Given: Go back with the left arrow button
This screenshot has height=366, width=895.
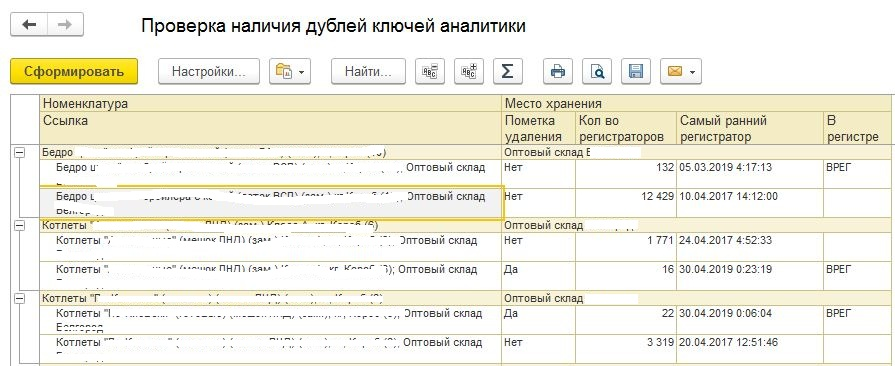Looking at the screenshot, I should pyautogui.click(x=29, y=25).
